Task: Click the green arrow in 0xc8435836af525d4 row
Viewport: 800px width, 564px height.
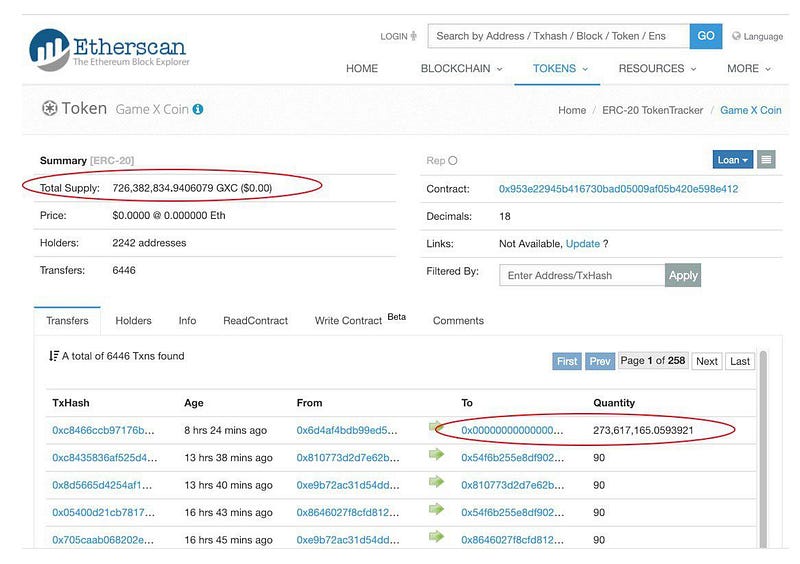Action: coord(436,454)
